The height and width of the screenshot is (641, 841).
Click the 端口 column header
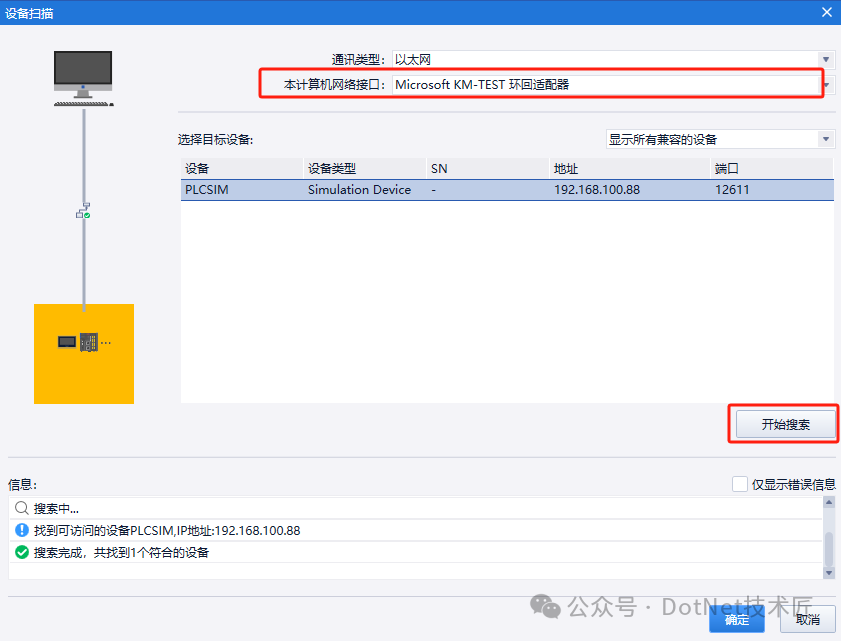pos(772,168)
